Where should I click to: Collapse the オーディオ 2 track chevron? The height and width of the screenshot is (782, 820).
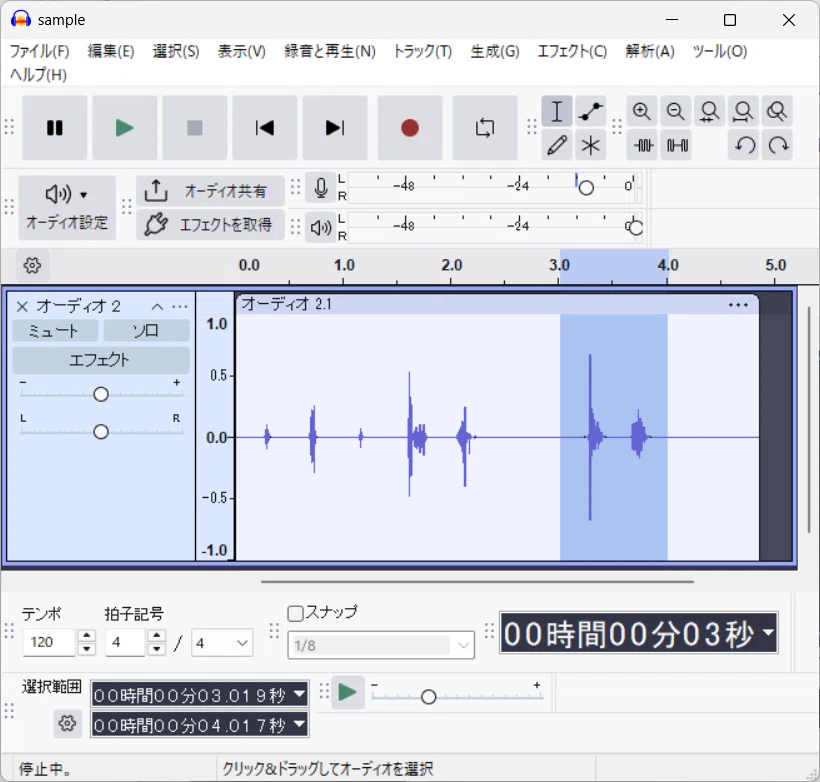pyautogui.click(x=157, y=307)
